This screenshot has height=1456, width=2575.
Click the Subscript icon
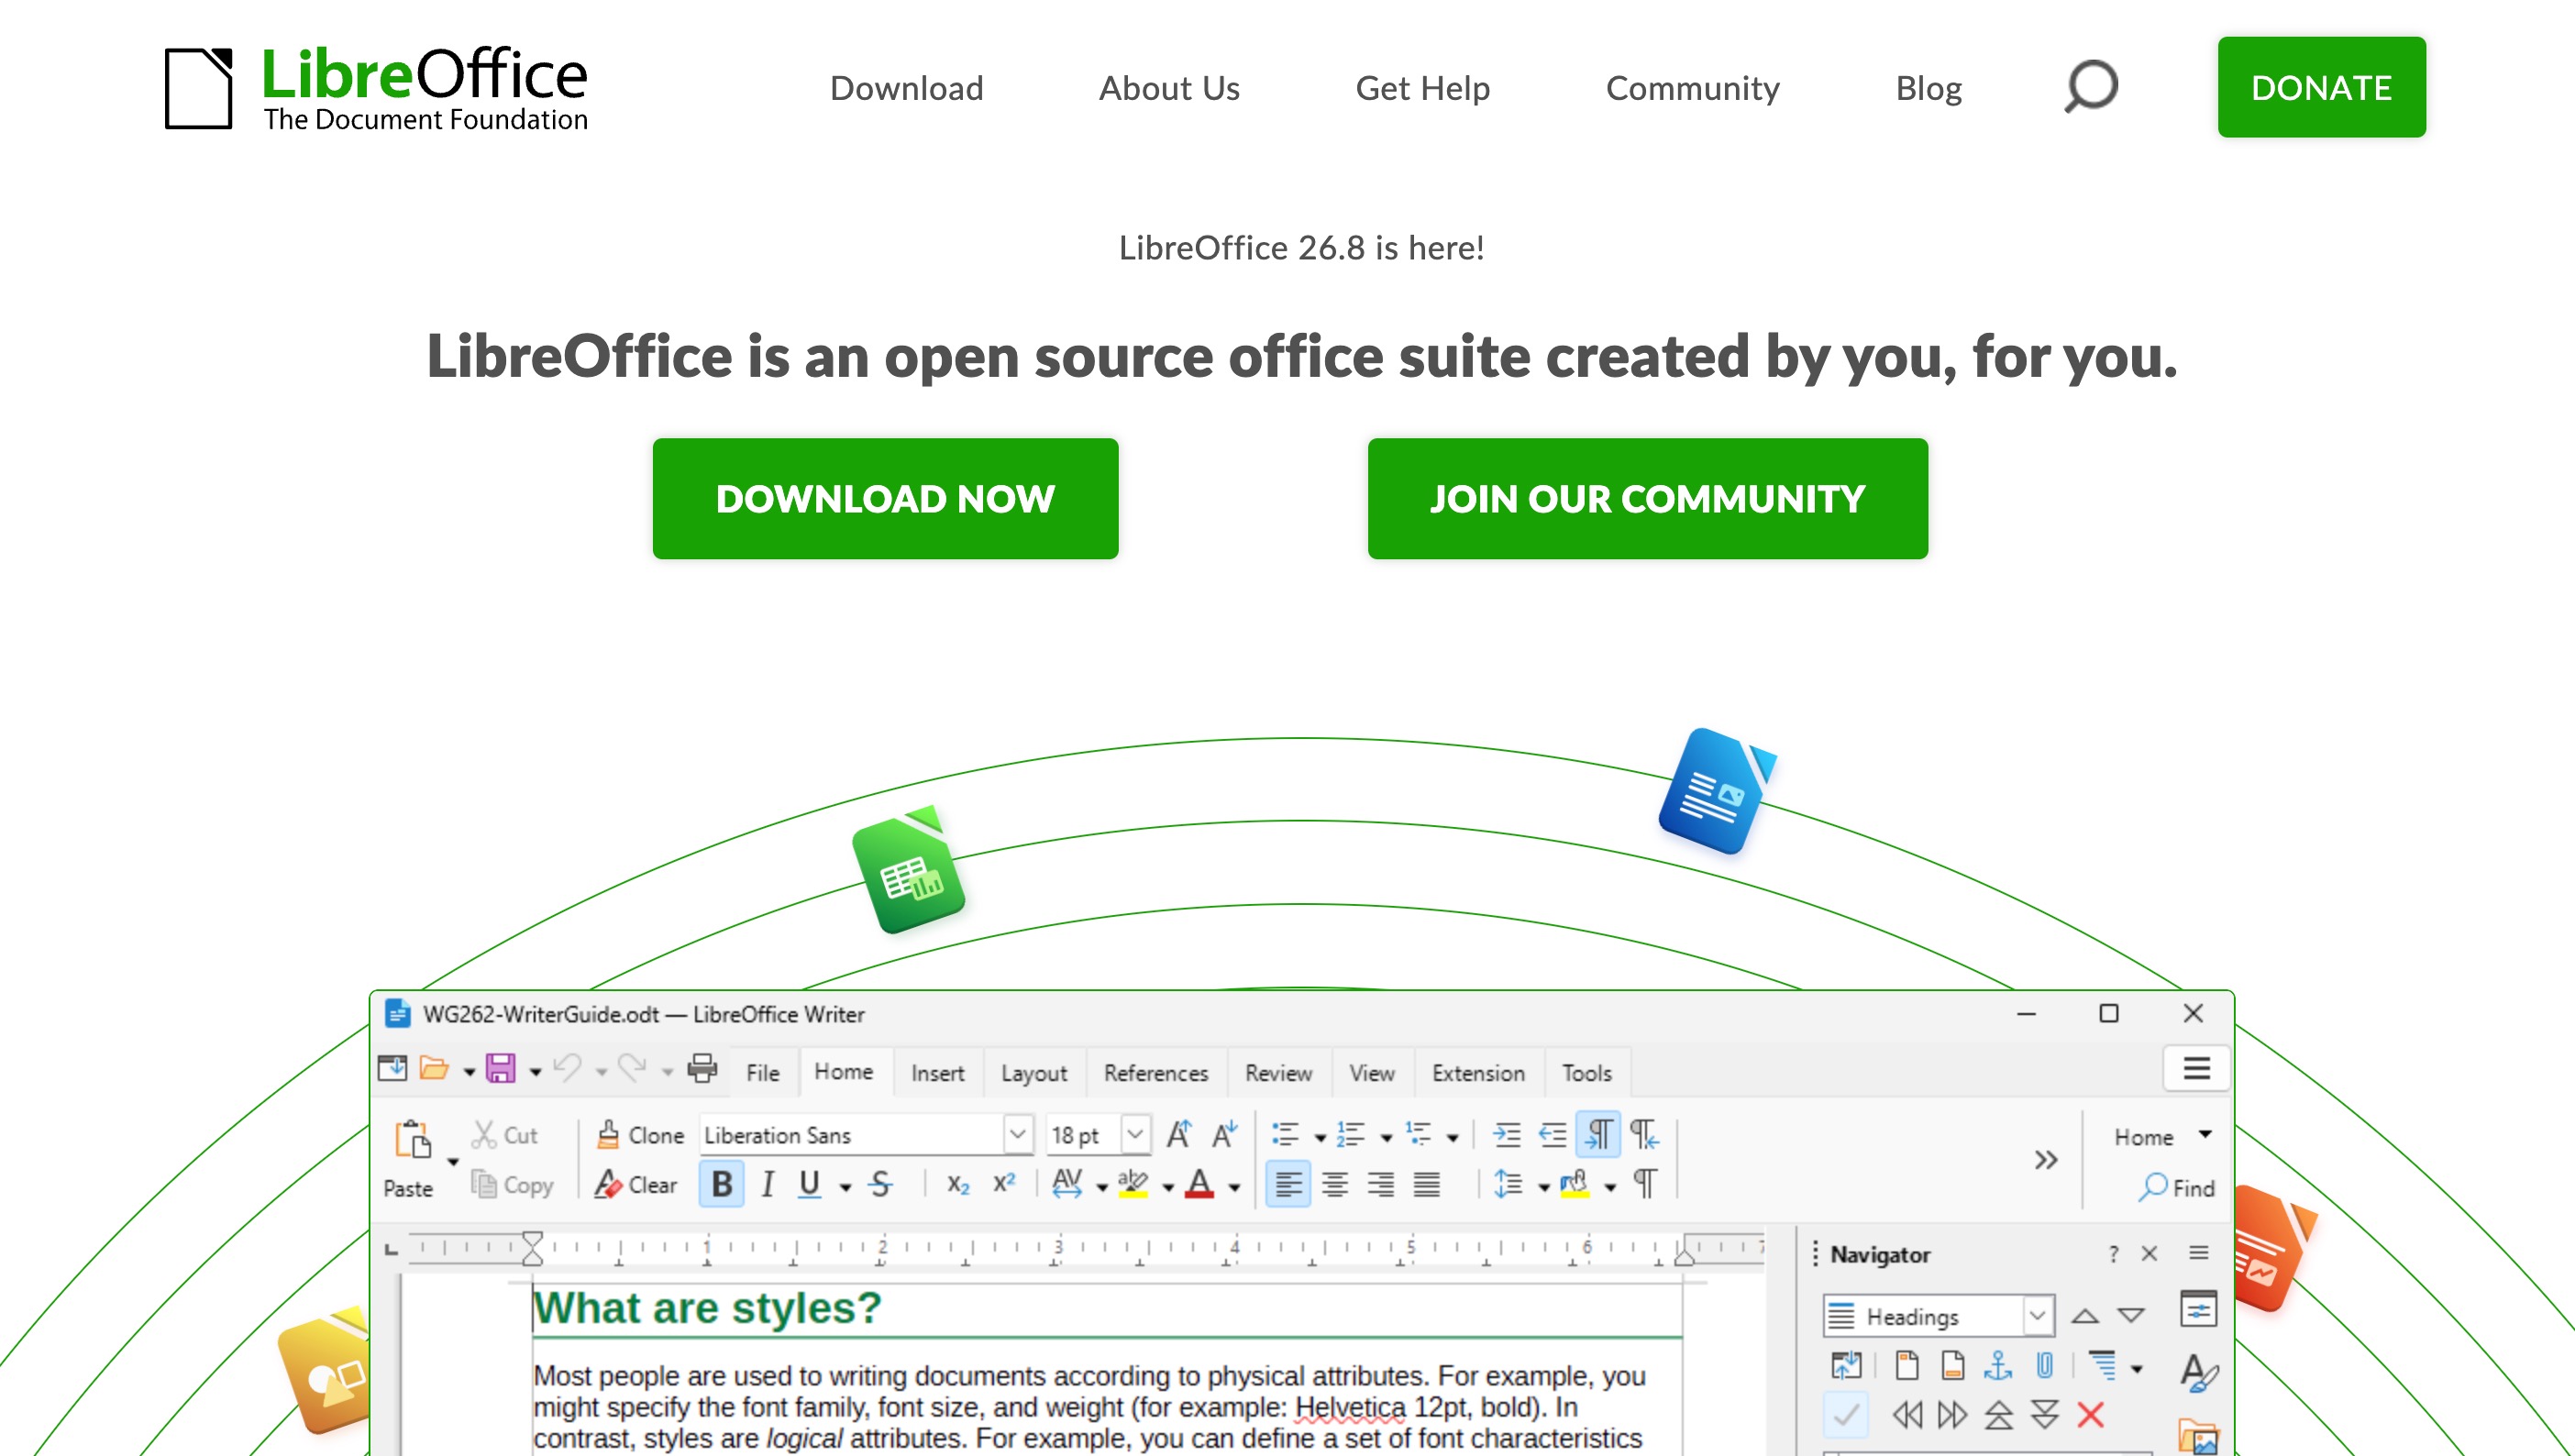(958, 1185)
